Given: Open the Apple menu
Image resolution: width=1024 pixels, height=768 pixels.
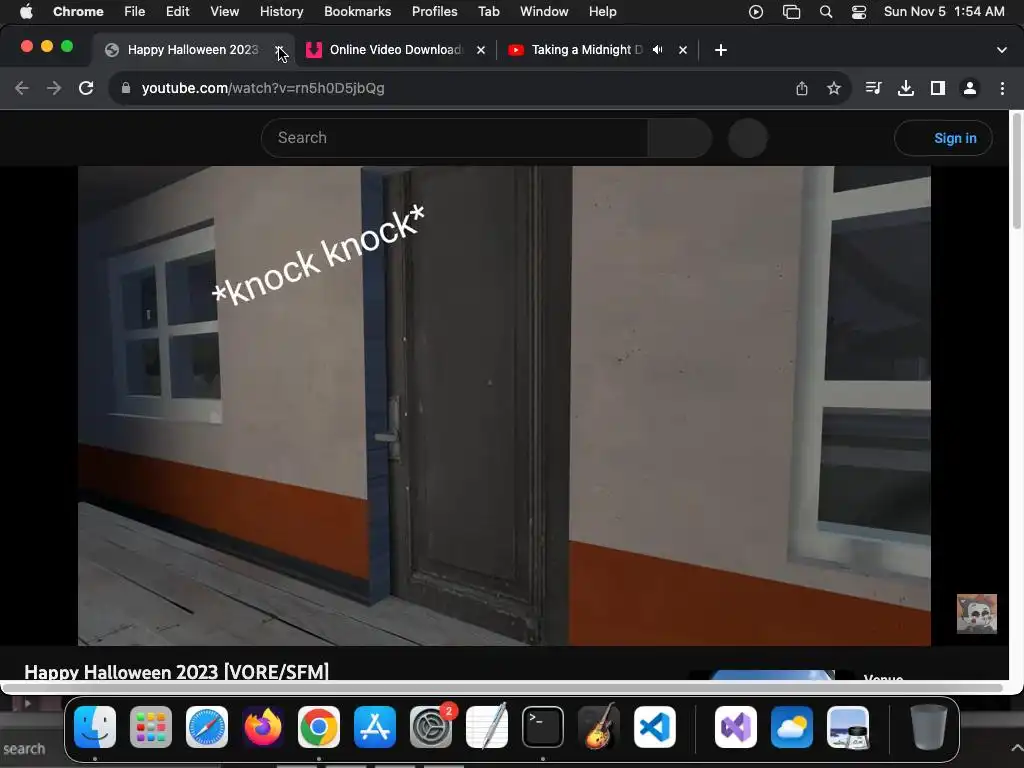Looking at the screenshot, I should [x=25, y=11].
